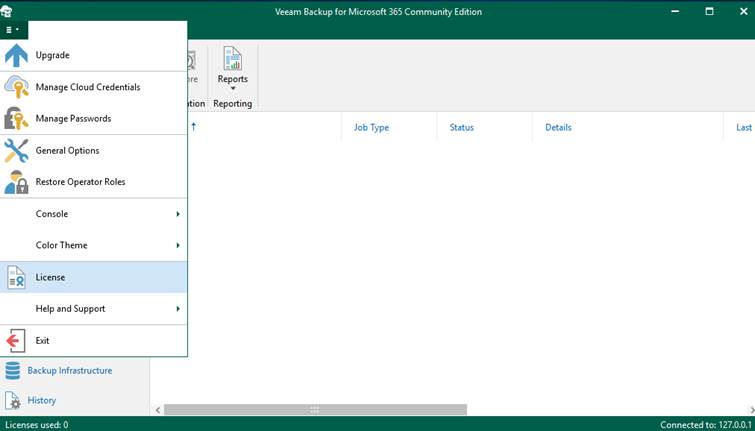Select Manage Cloud Credentials menu entry

click(93, 87)
